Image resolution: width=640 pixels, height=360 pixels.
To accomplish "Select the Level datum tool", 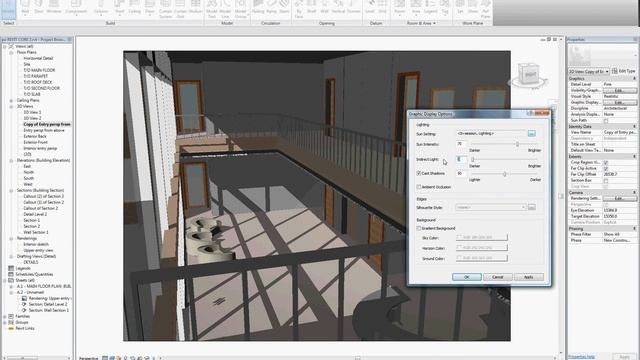I will pyautogui.click(x=370, y=8).
